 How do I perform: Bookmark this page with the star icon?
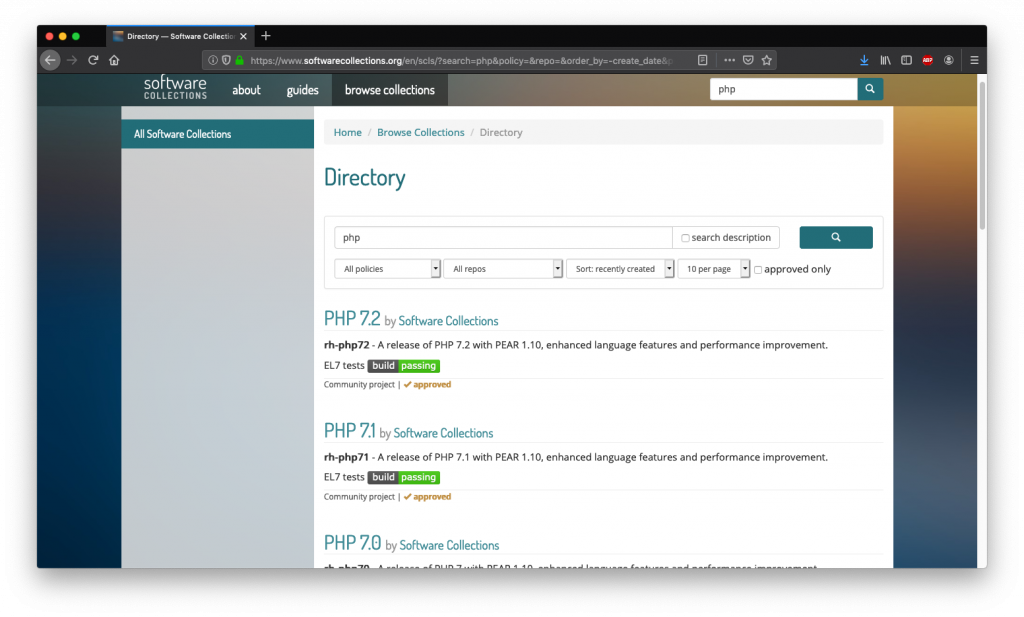(x=767, y=60)
